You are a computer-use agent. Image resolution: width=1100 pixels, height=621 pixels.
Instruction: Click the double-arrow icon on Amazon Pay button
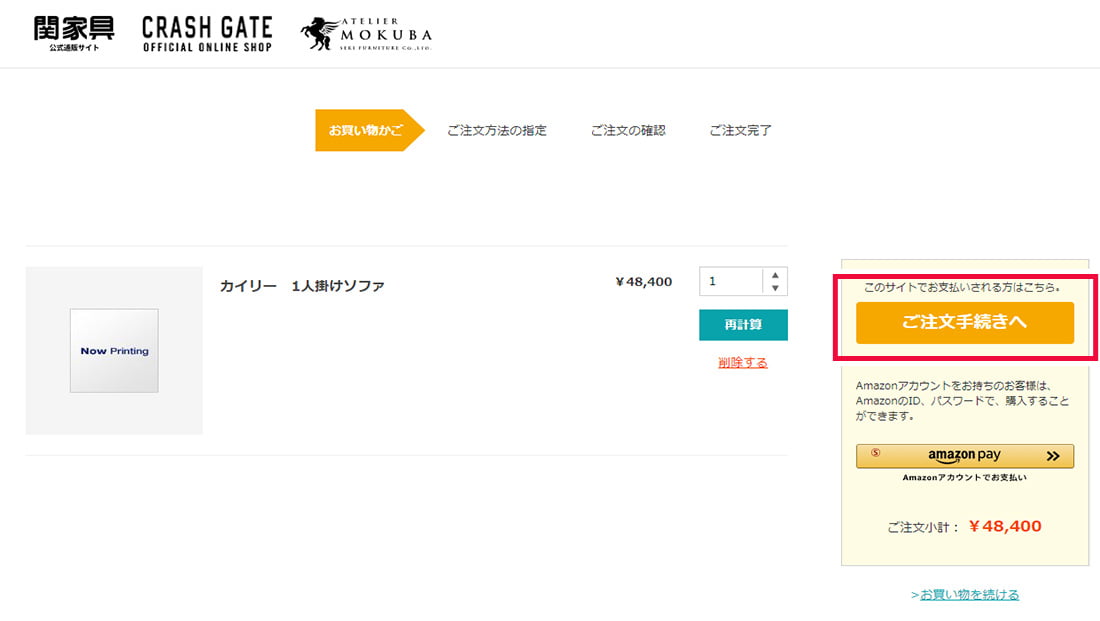pyautogui.click(x=1053, y=455)
